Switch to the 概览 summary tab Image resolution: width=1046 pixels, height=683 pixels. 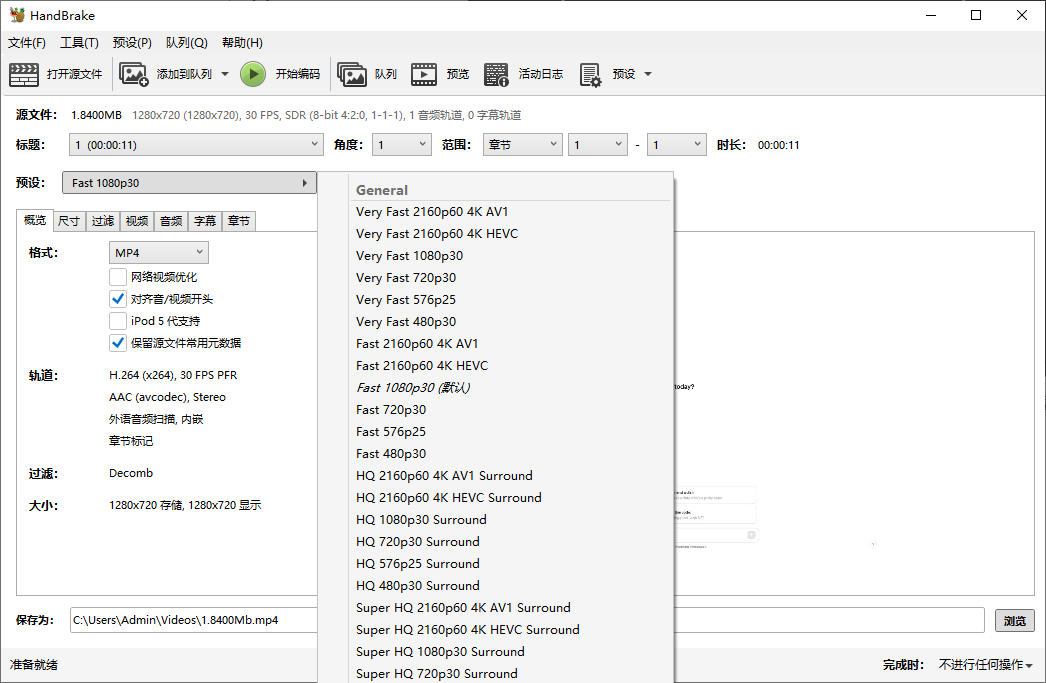click(35, 220)
